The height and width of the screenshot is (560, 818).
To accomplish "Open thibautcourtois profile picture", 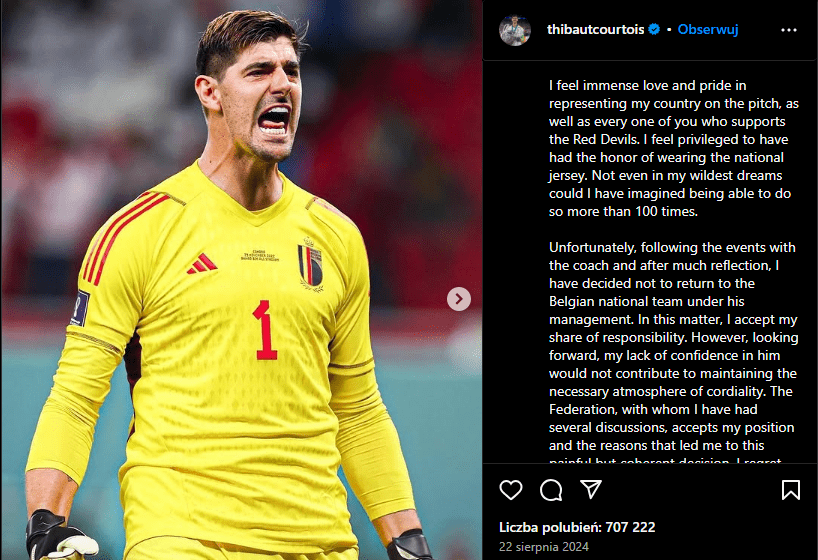I will coord(514,30).
